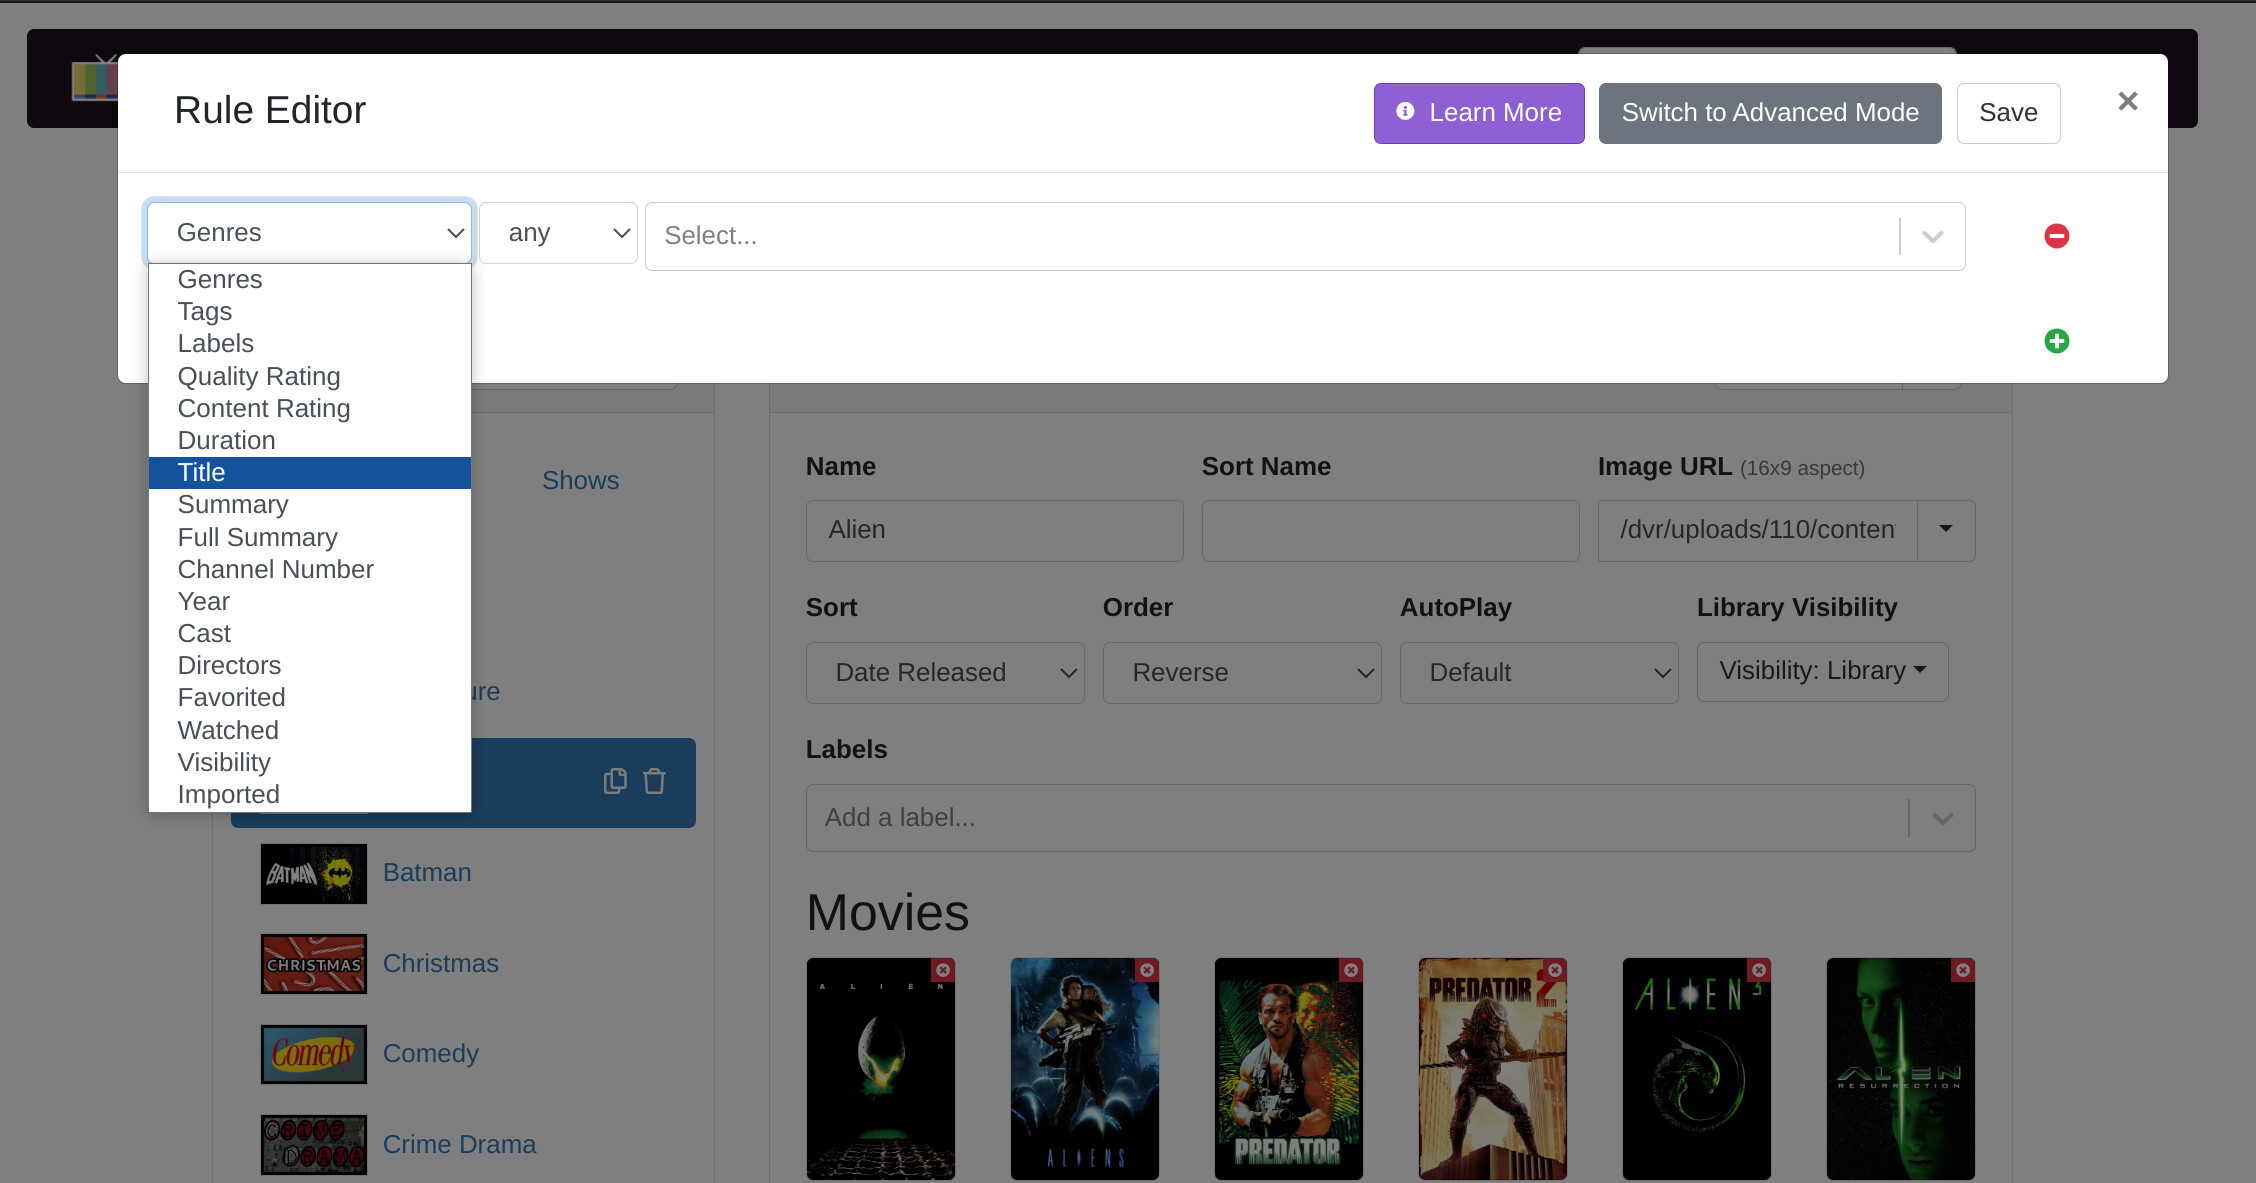
Task: Close the Rule Editor dialog
Action: click(2127, 101)
